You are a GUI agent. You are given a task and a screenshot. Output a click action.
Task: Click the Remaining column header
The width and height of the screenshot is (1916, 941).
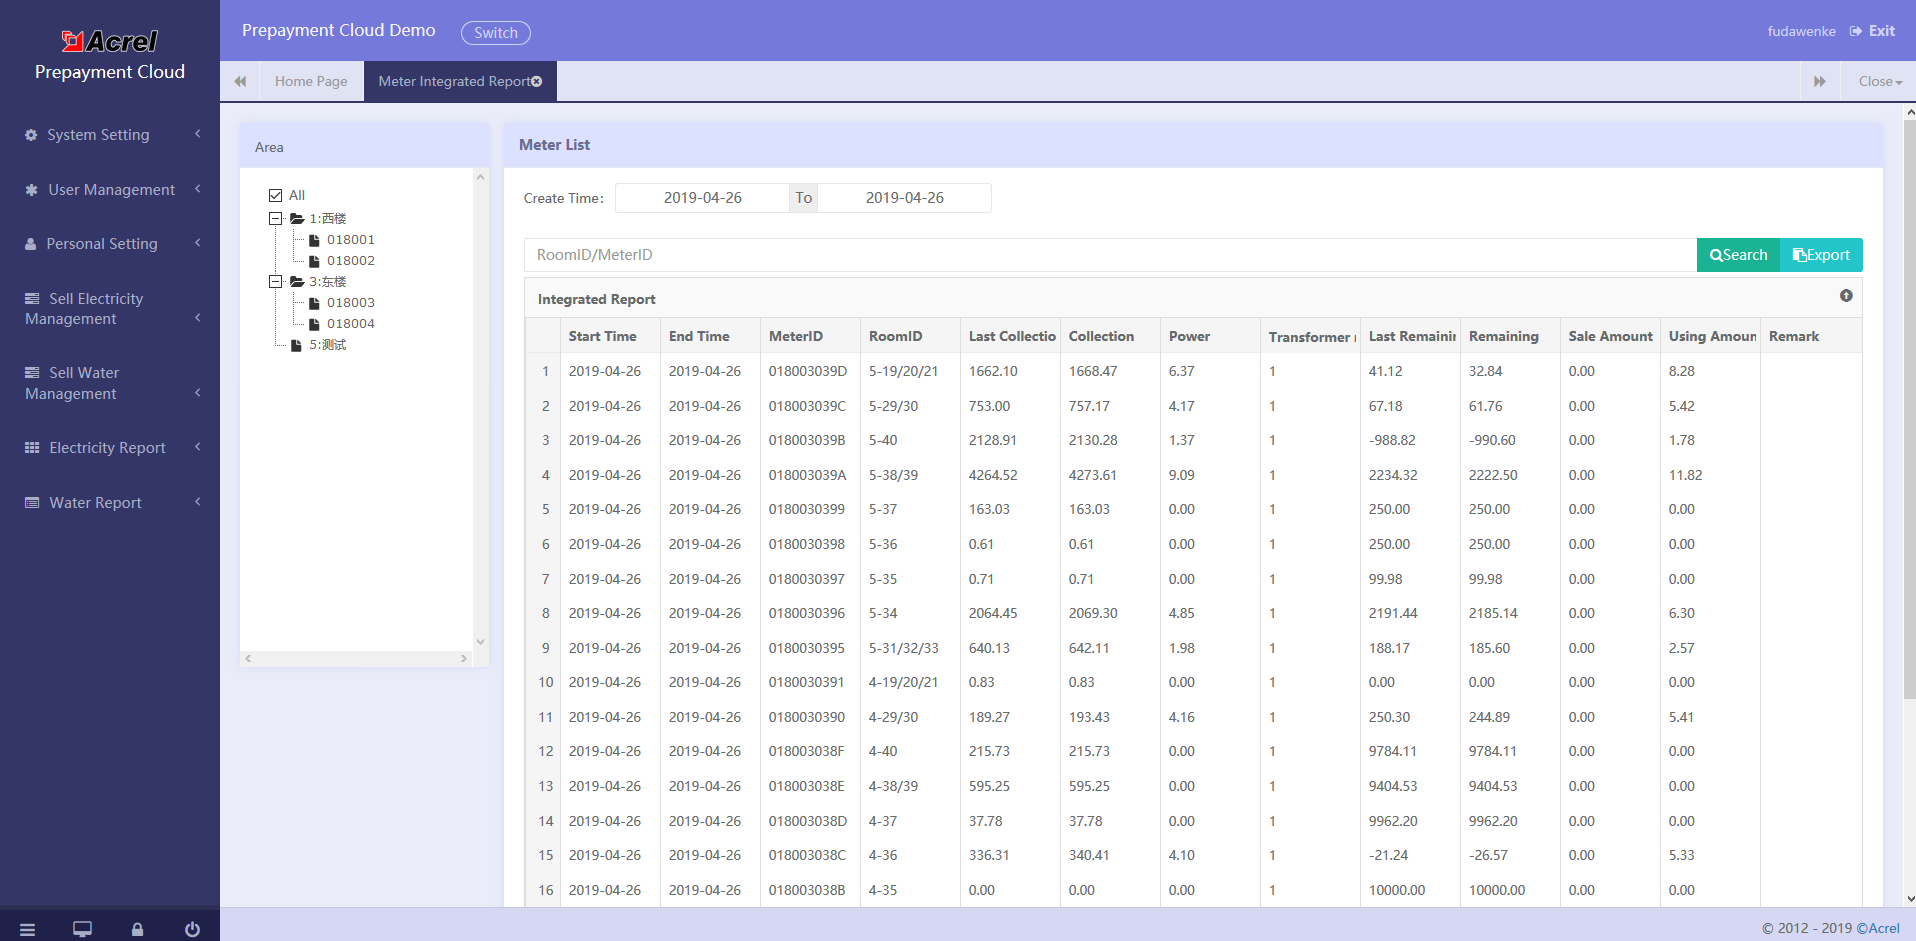pos(1510,336)
